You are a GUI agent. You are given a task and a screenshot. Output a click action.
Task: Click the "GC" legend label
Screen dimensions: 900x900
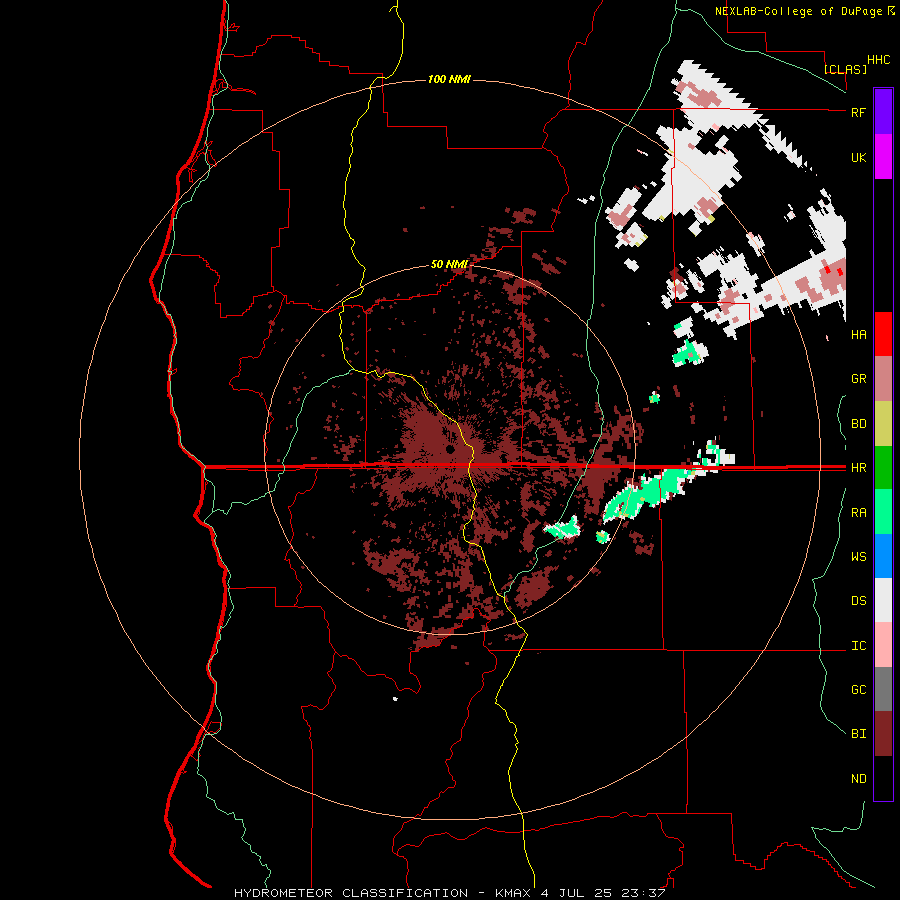858,690
